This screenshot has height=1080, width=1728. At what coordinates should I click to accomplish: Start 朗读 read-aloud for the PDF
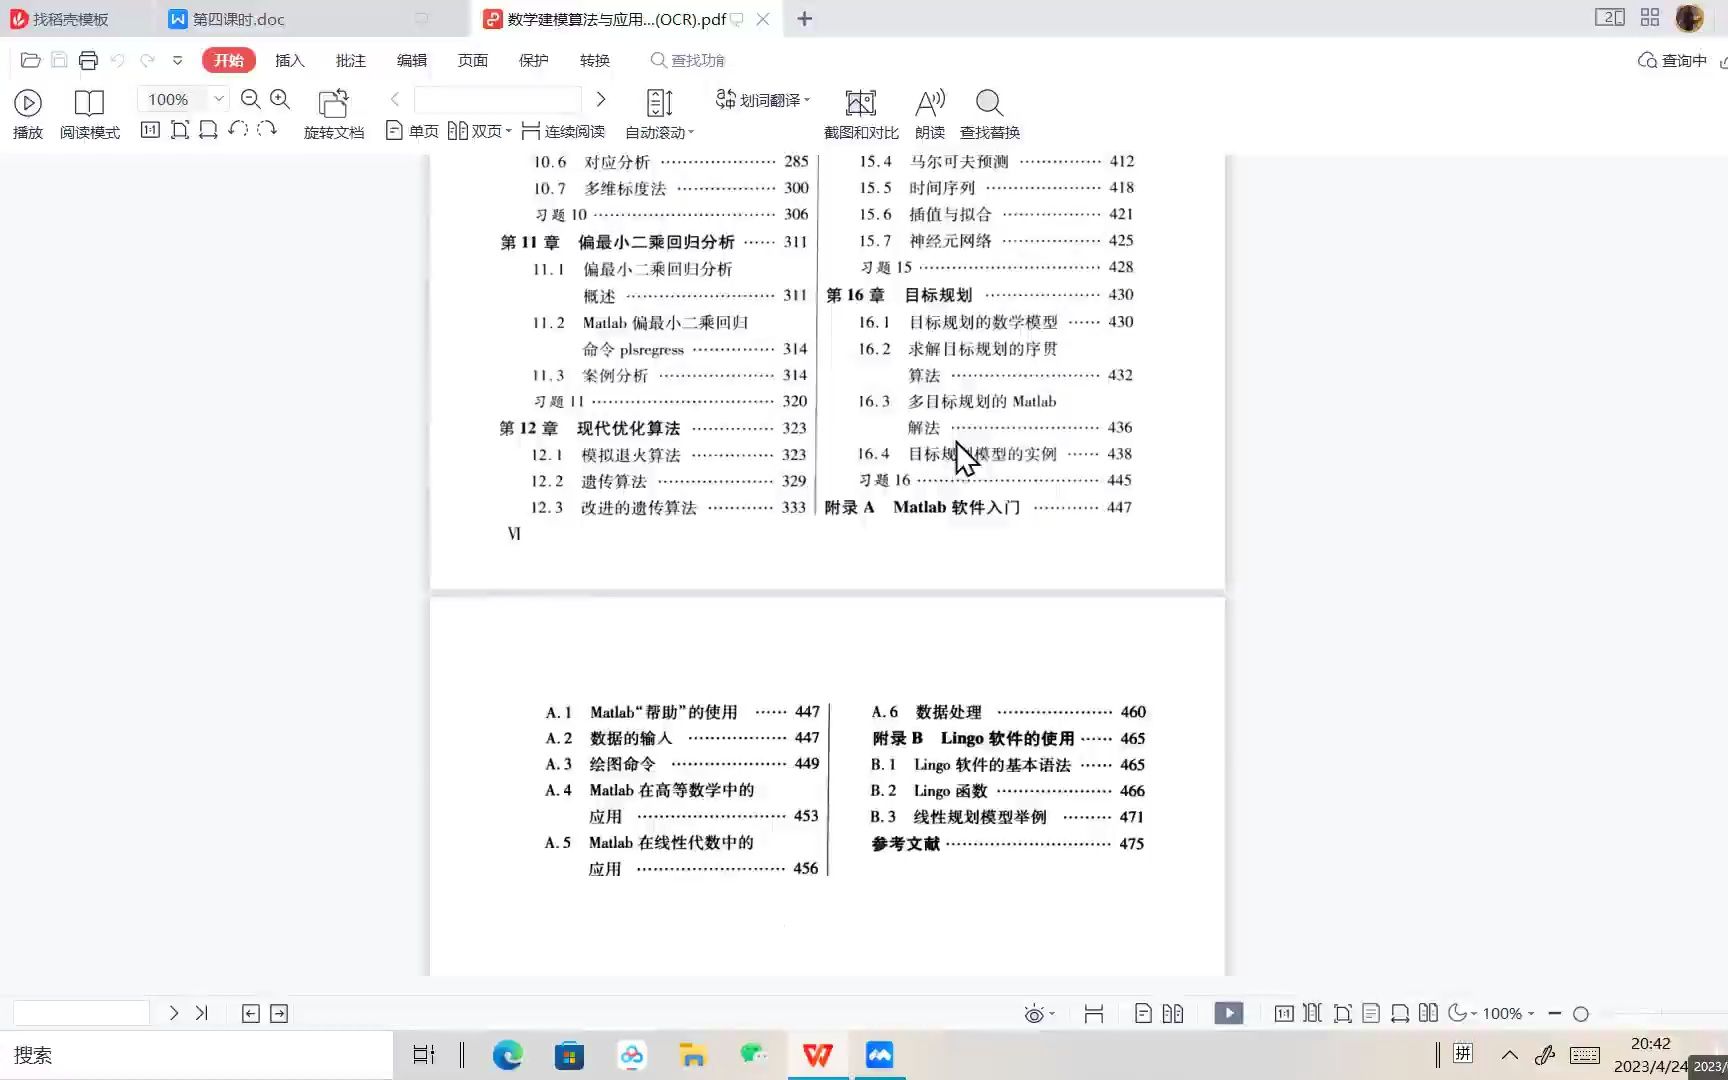[x=928, y=112]
